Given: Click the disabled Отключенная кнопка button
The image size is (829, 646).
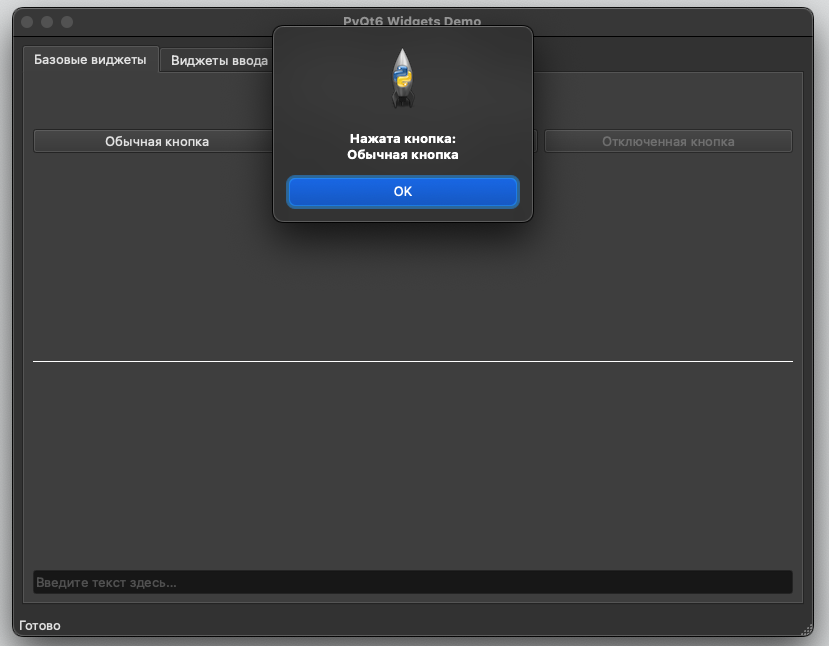Looking at the screenshot, I should click(x=667, y=141).
